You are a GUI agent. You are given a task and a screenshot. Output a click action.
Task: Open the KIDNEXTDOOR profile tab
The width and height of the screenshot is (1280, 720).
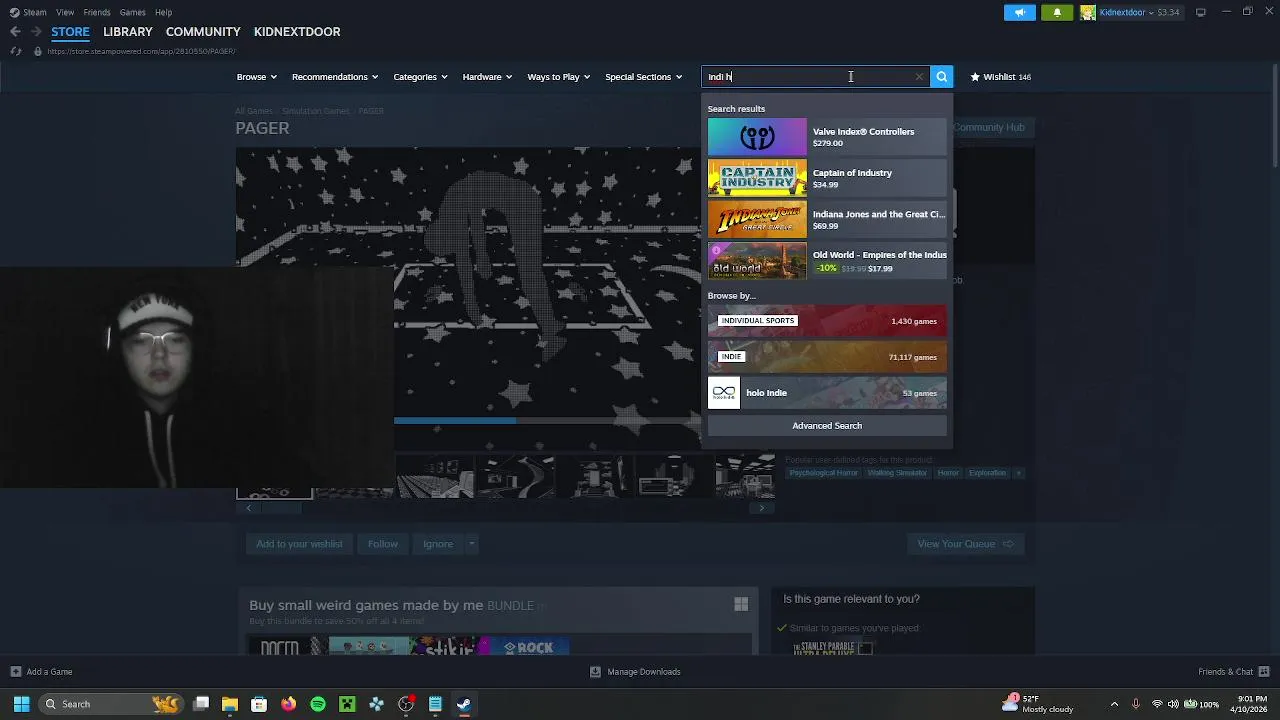click(x=297, y=32)
